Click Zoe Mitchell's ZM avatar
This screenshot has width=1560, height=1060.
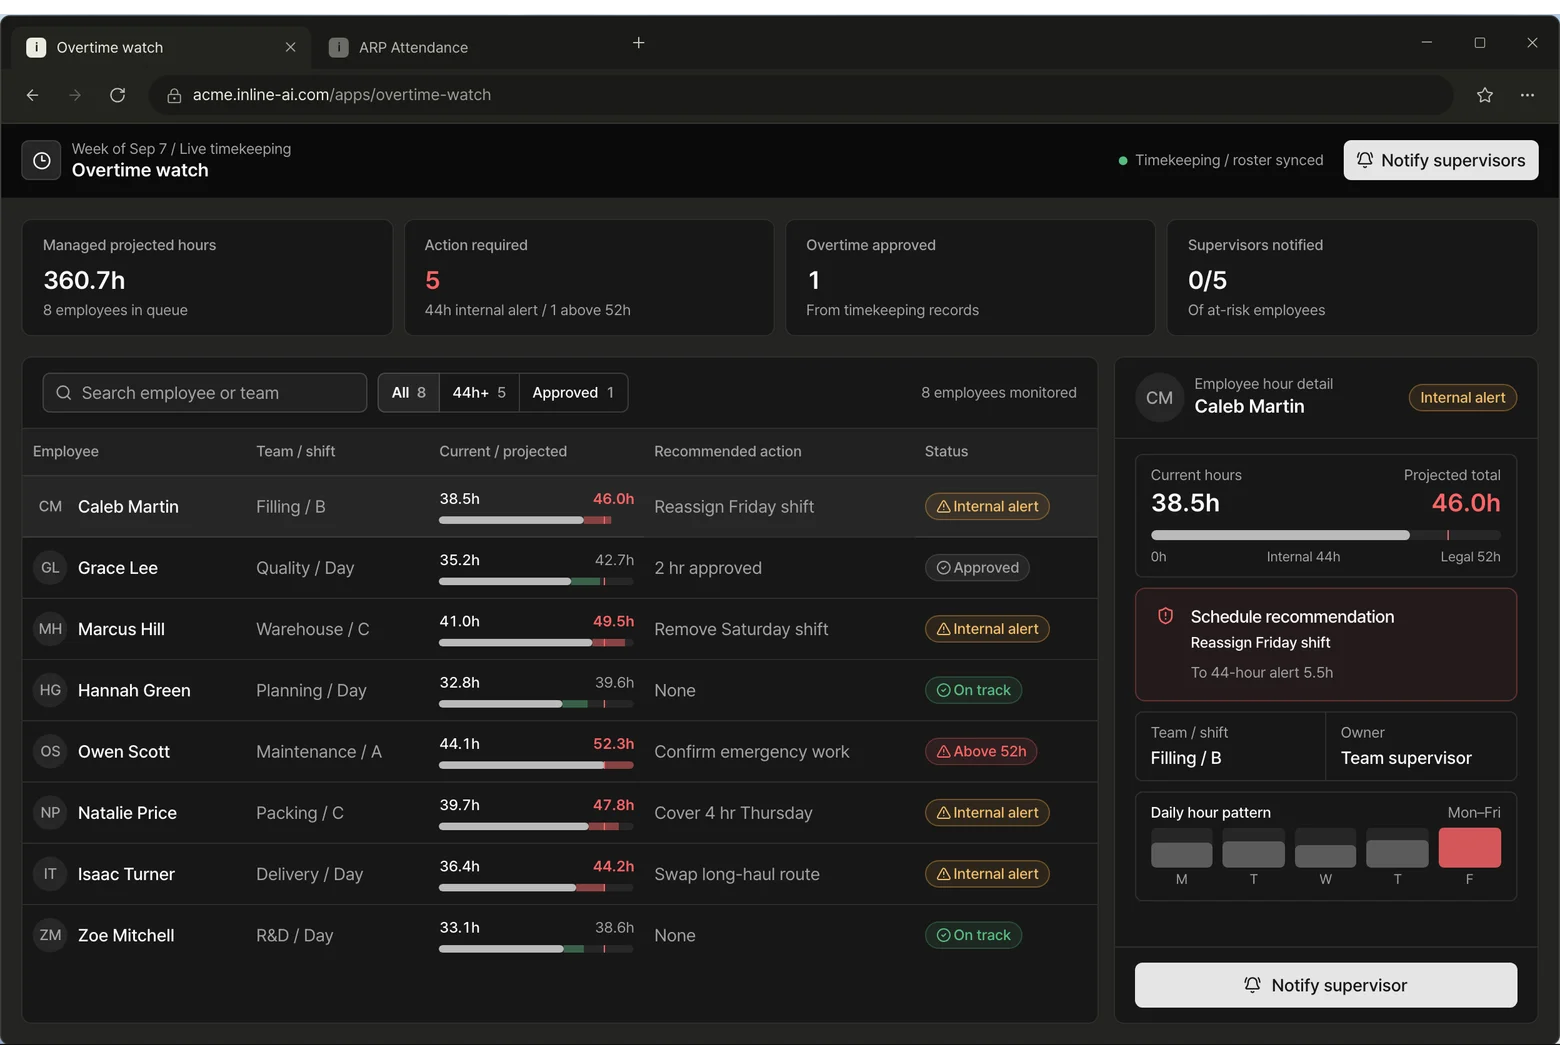(x=50, y=935)
